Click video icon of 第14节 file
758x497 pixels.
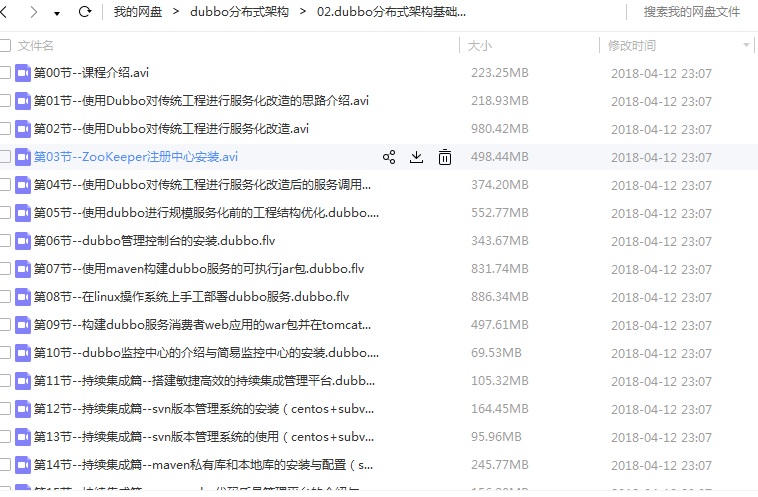[x=23, y=466]
